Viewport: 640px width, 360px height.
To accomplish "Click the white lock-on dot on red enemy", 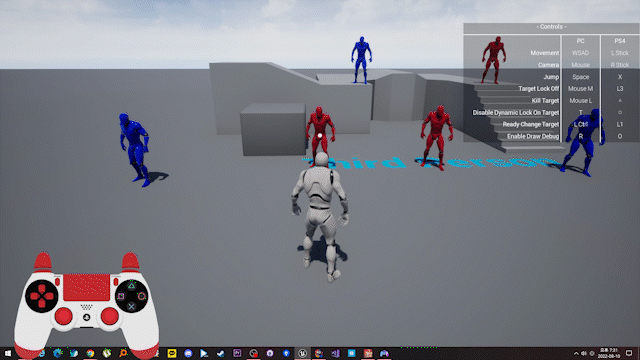I will point(320,136).
